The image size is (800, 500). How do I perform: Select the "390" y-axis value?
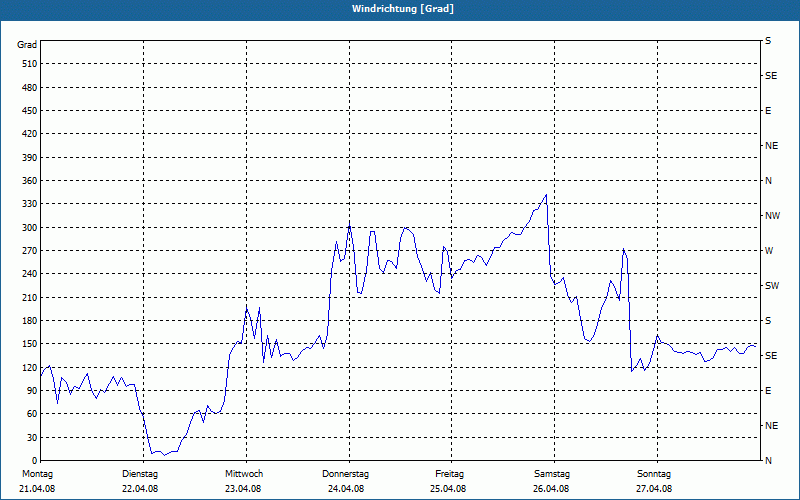point(30,158)
